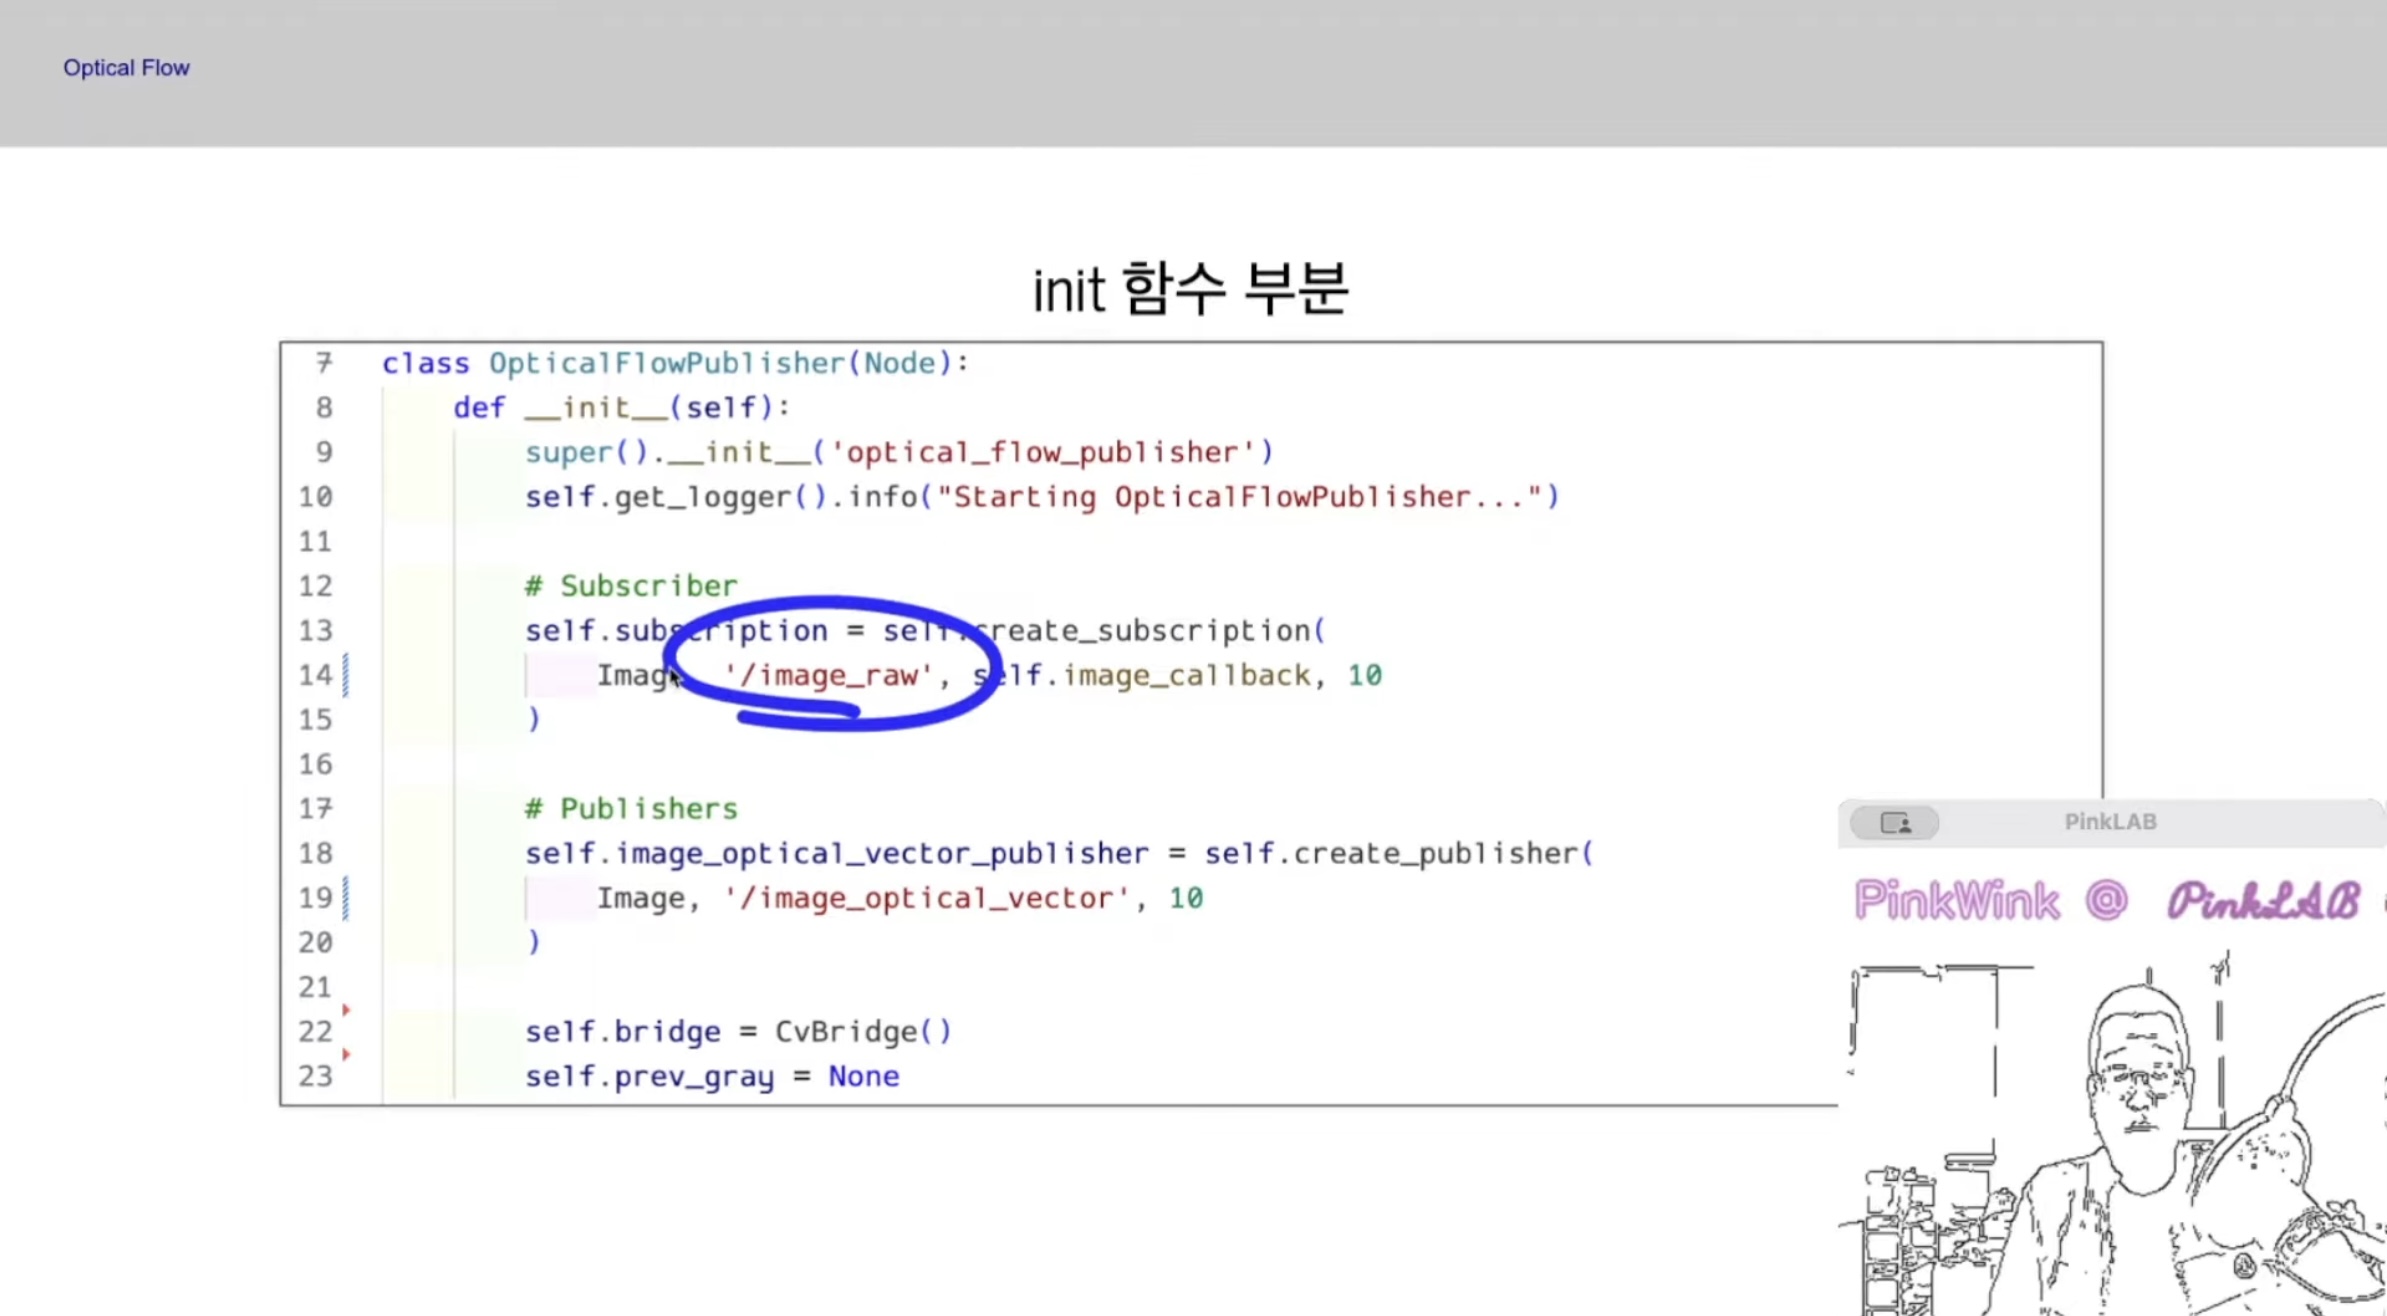Click the red marker beside line 22
Screen dimensions: 2387x1316
point(346,1010)
